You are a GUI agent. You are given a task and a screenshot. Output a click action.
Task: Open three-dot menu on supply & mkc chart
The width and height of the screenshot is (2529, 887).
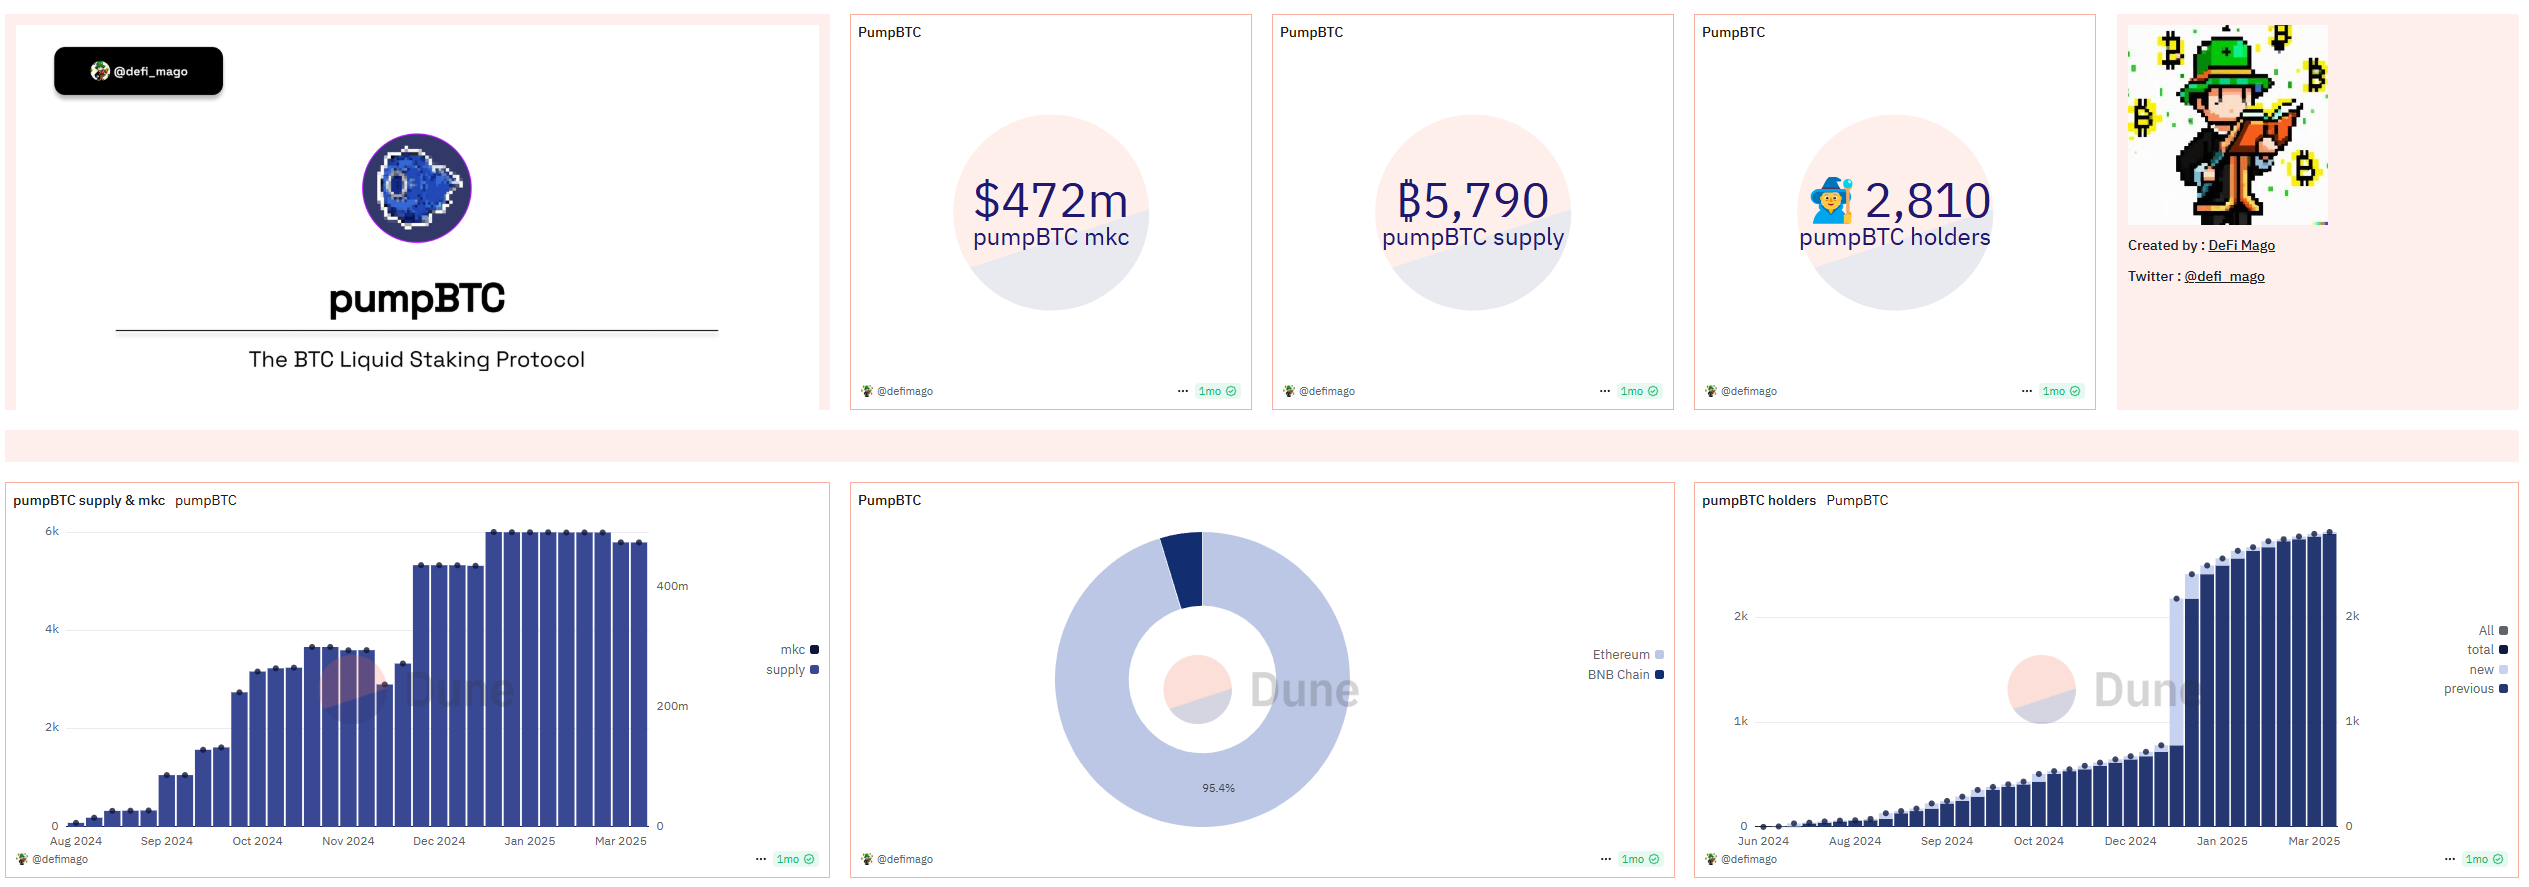click(761, 859)
